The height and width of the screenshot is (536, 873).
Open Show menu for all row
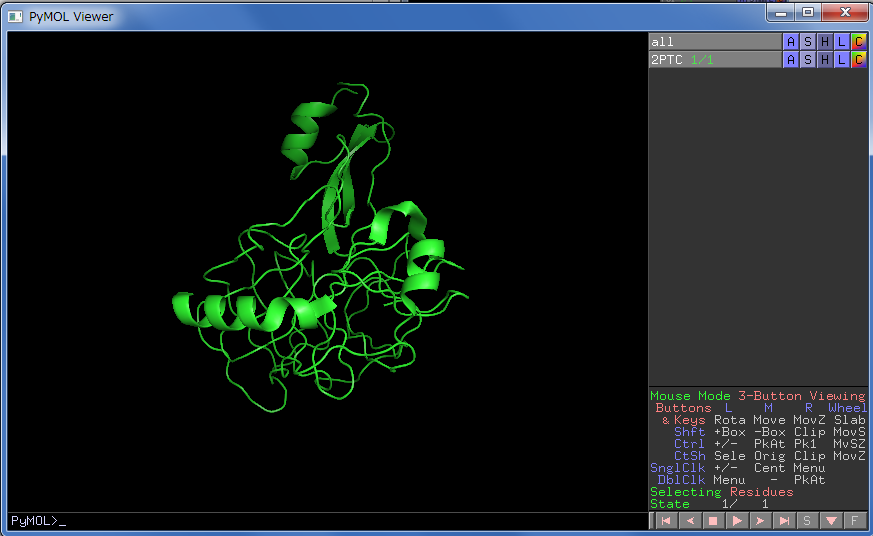tap(808, 42)
